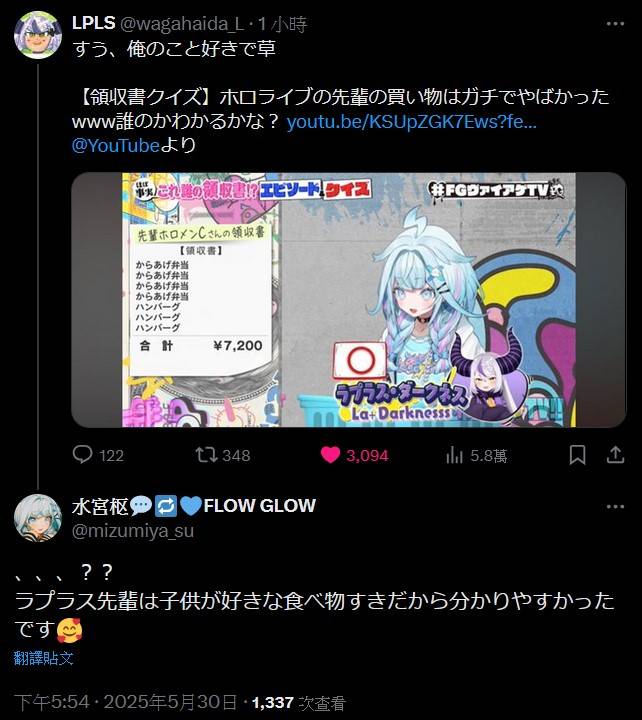The height and width of the screenshot is (720, 642).
Task: Click the LPLS display name
Action: click(93, 23)
